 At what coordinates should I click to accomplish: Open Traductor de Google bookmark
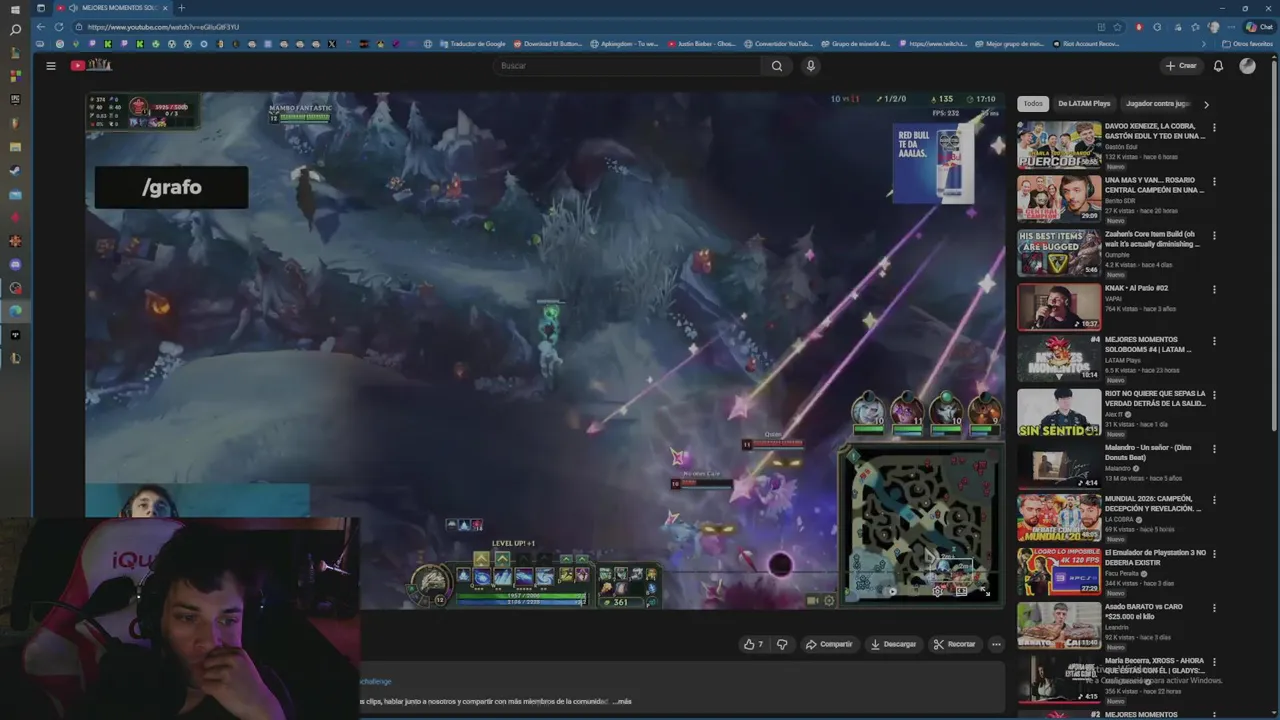tap(472, 44)
